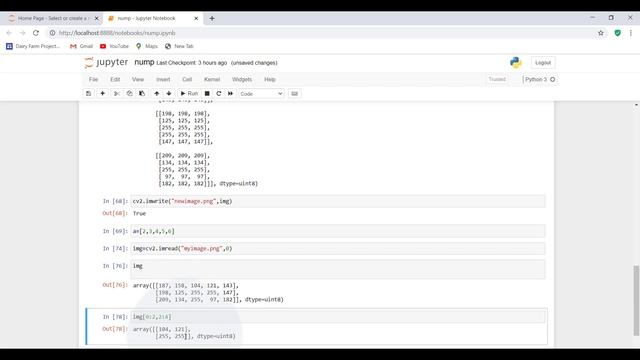Viewport: 640px width, 360px height.
Task: Close the nump Jupyter Notebook tab
Action: pyautogui.click(x=196, y=18)
